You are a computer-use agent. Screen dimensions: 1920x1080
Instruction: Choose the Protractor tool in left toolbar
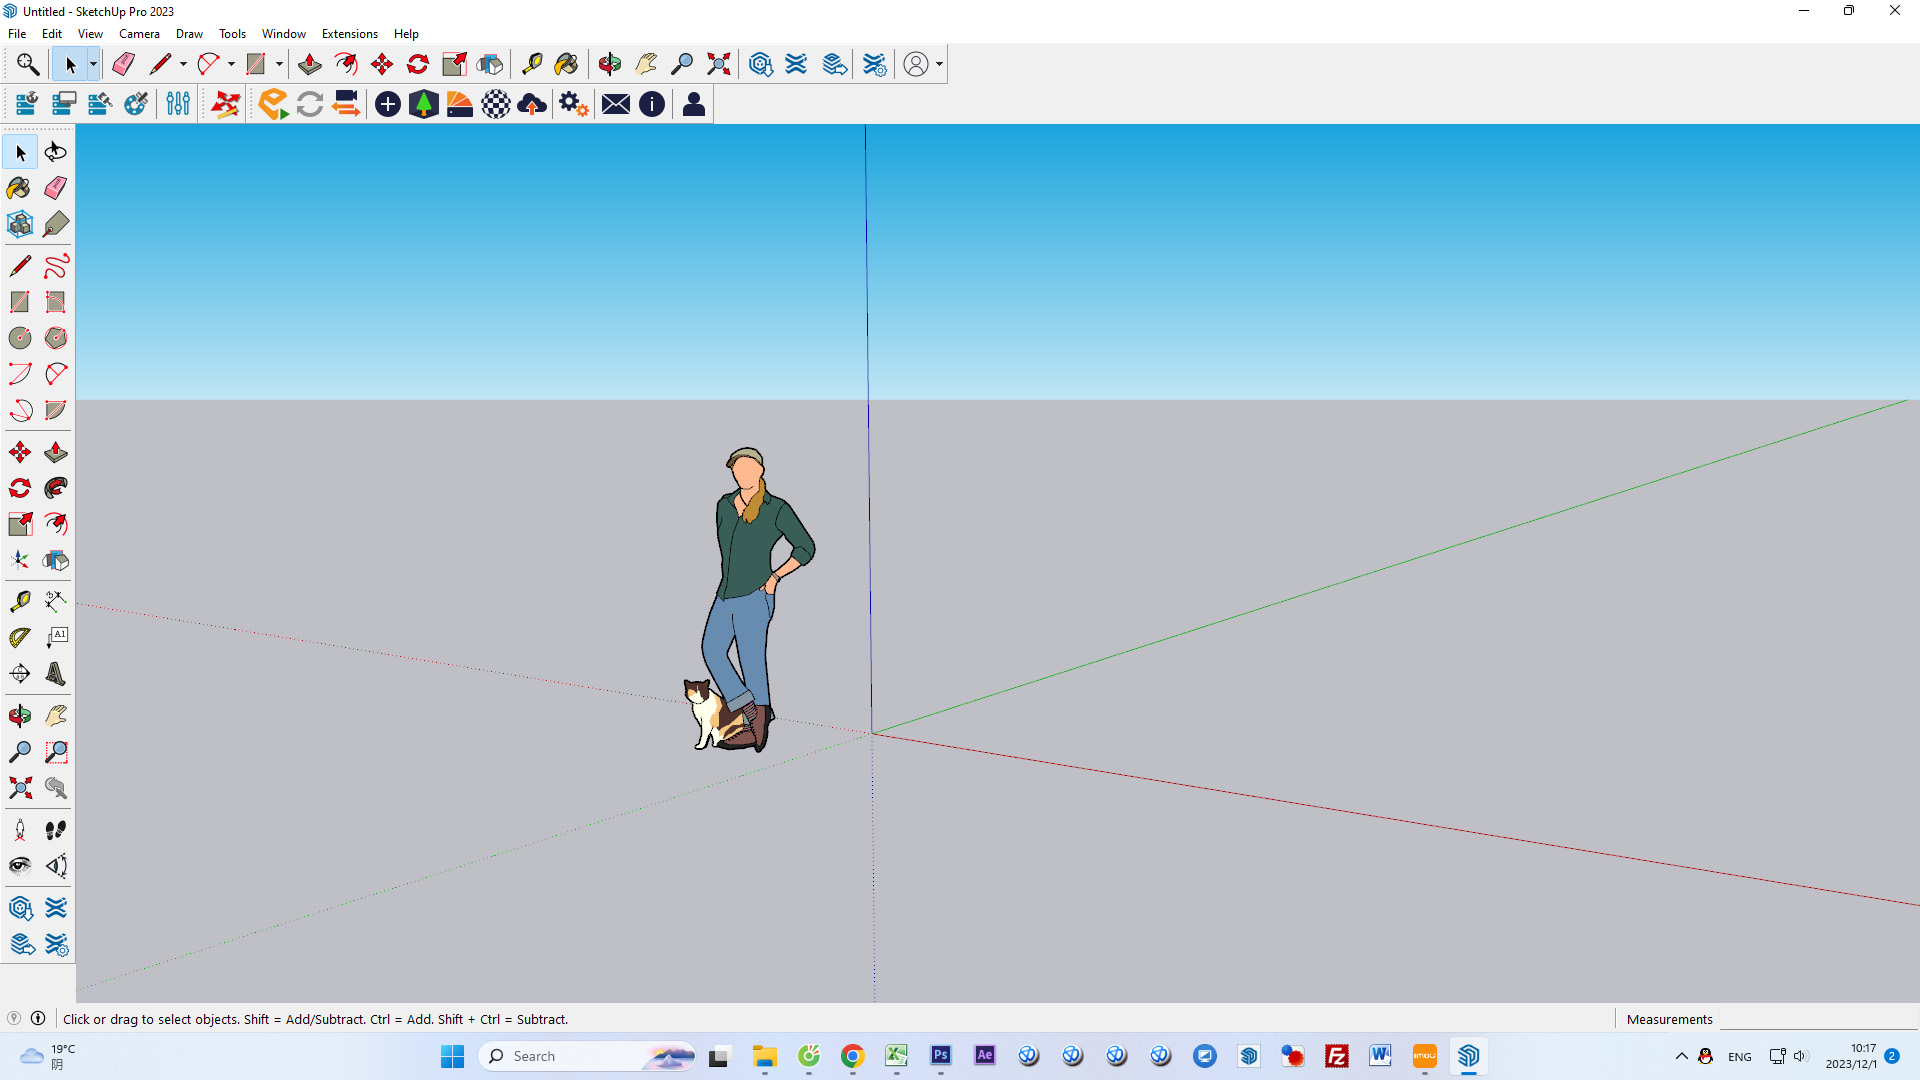tap(20, 637)
